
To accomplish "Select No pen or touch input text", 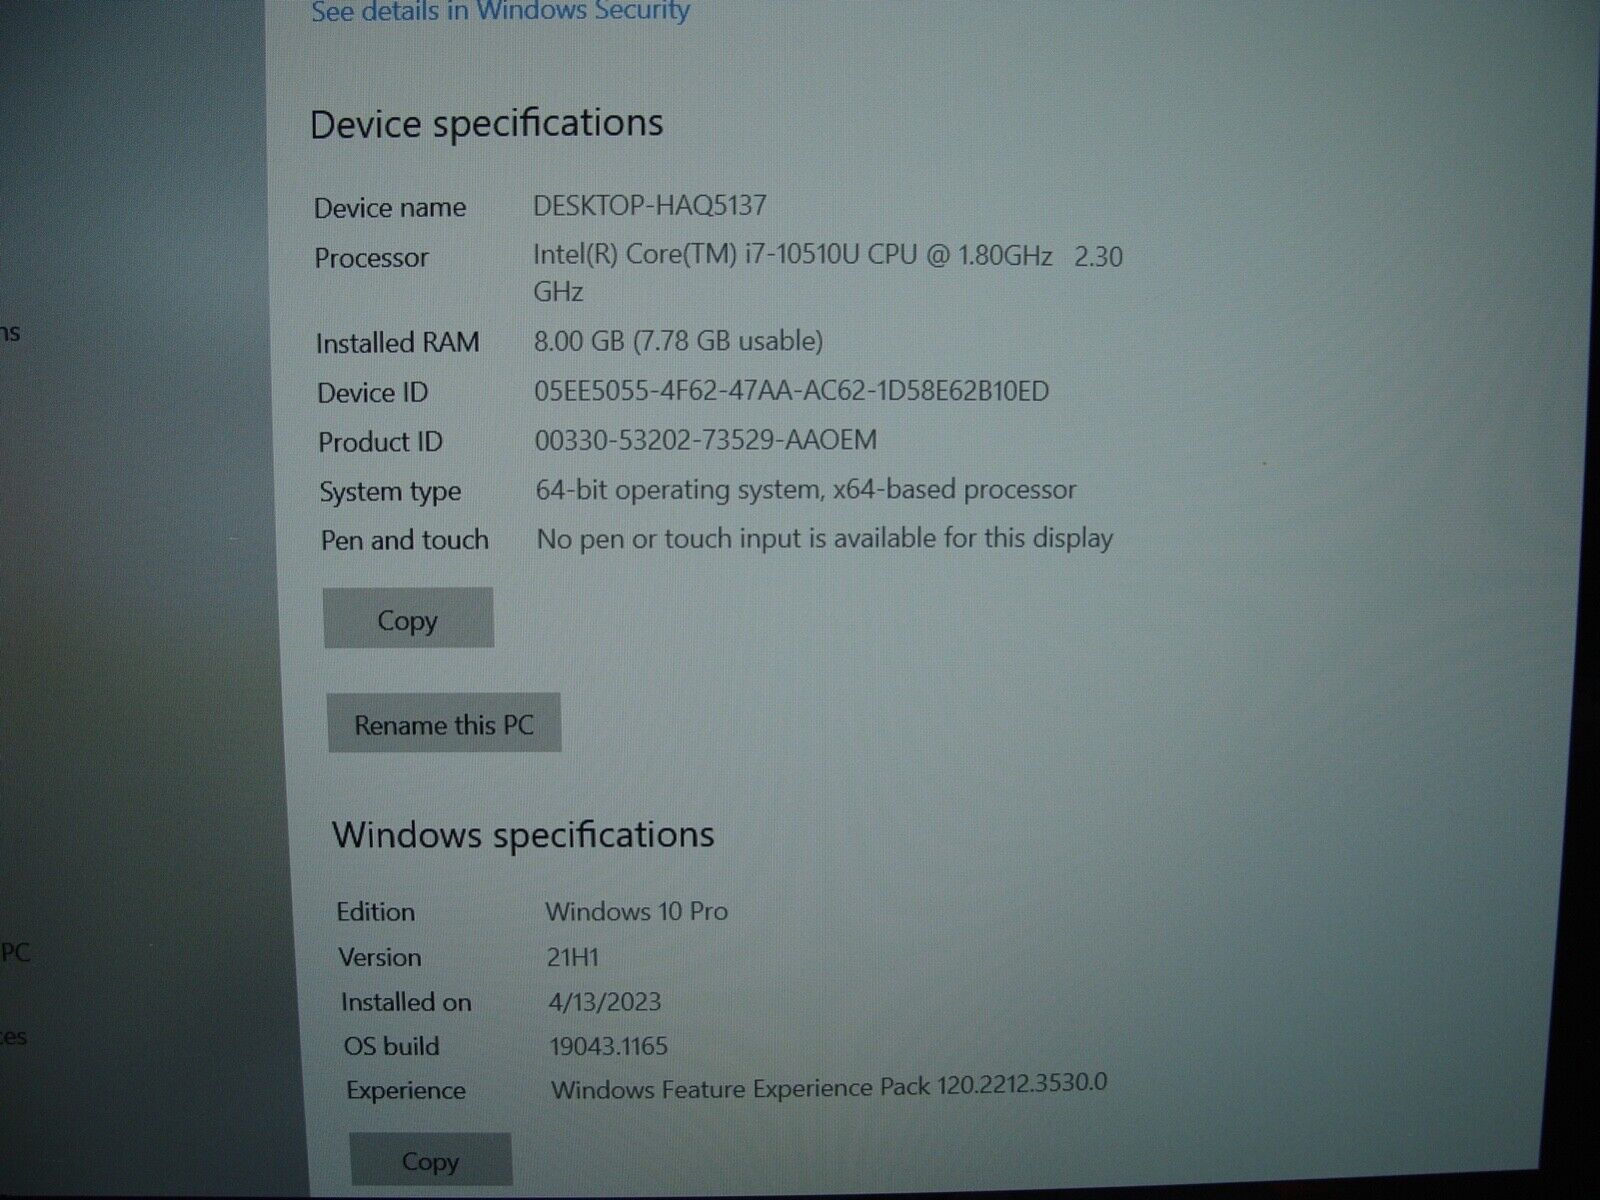I will coord(825,538).
